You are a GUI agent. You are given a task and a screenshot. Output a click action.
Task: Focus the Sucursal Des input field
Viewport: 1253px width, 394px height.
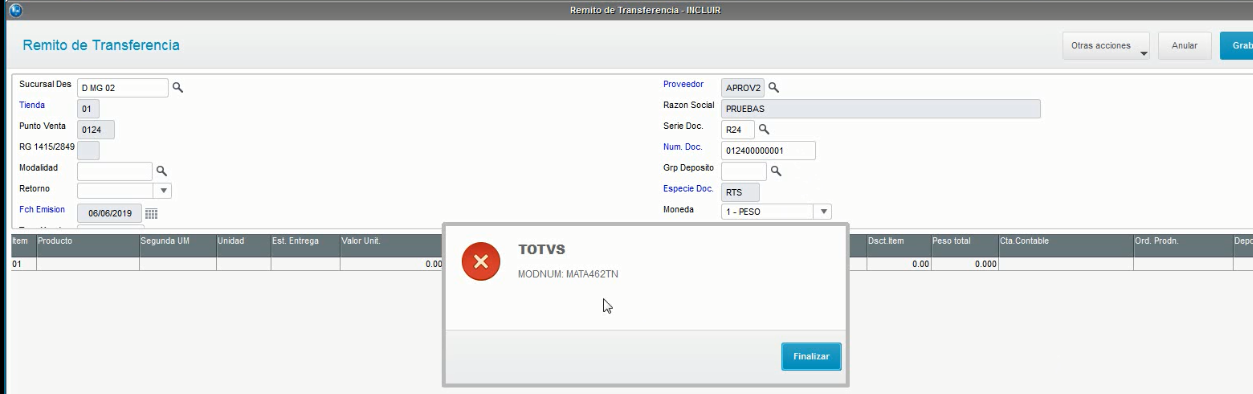pos(123,88)
